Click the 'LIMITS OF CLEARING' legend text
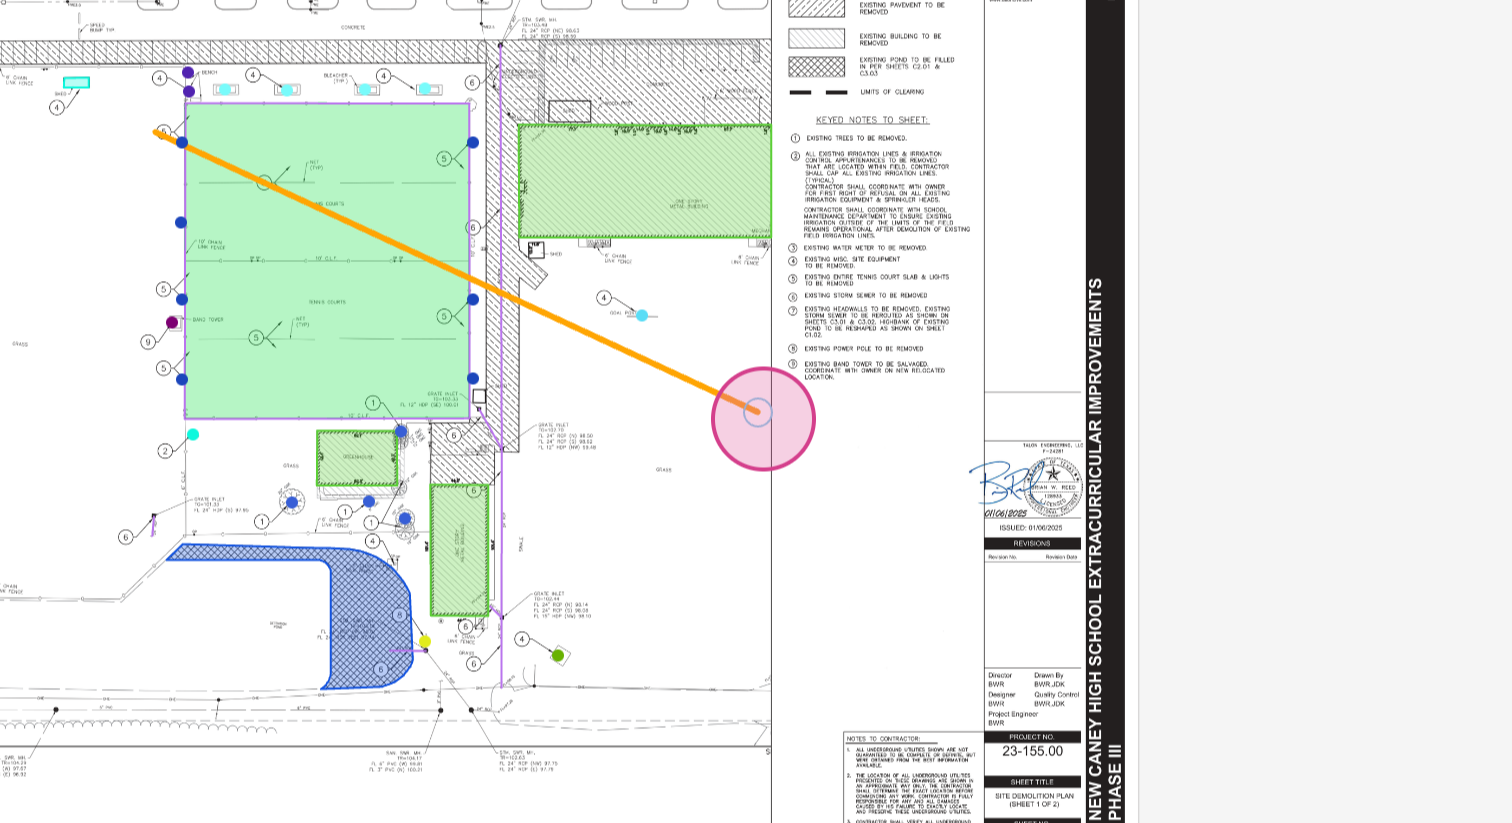This screenshot has height=823, width=1512. point(892,92)
